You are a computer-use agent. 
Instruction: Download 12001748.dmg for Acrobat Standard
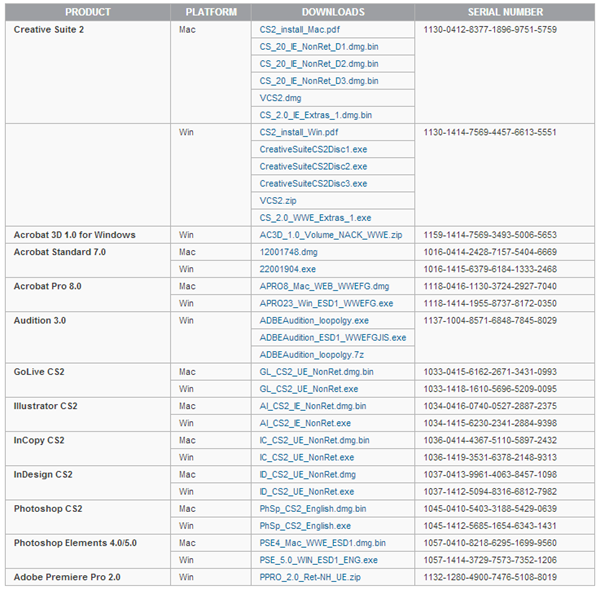288,252
